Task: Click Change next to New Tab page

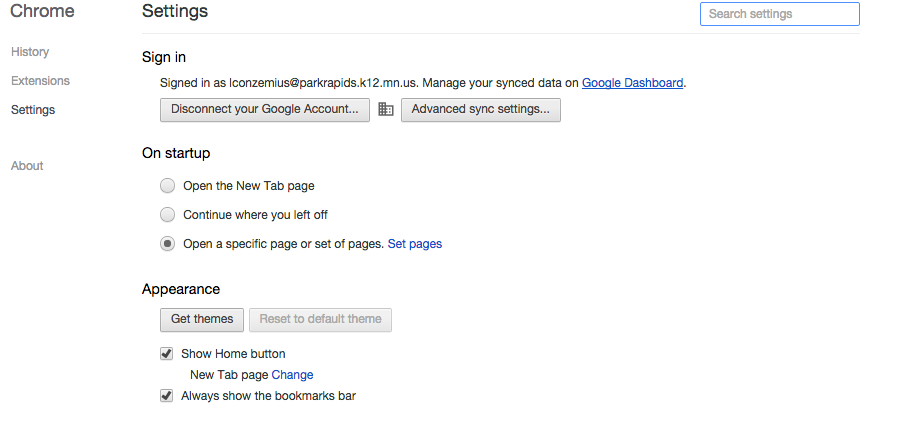Action: tap(292, 375)
